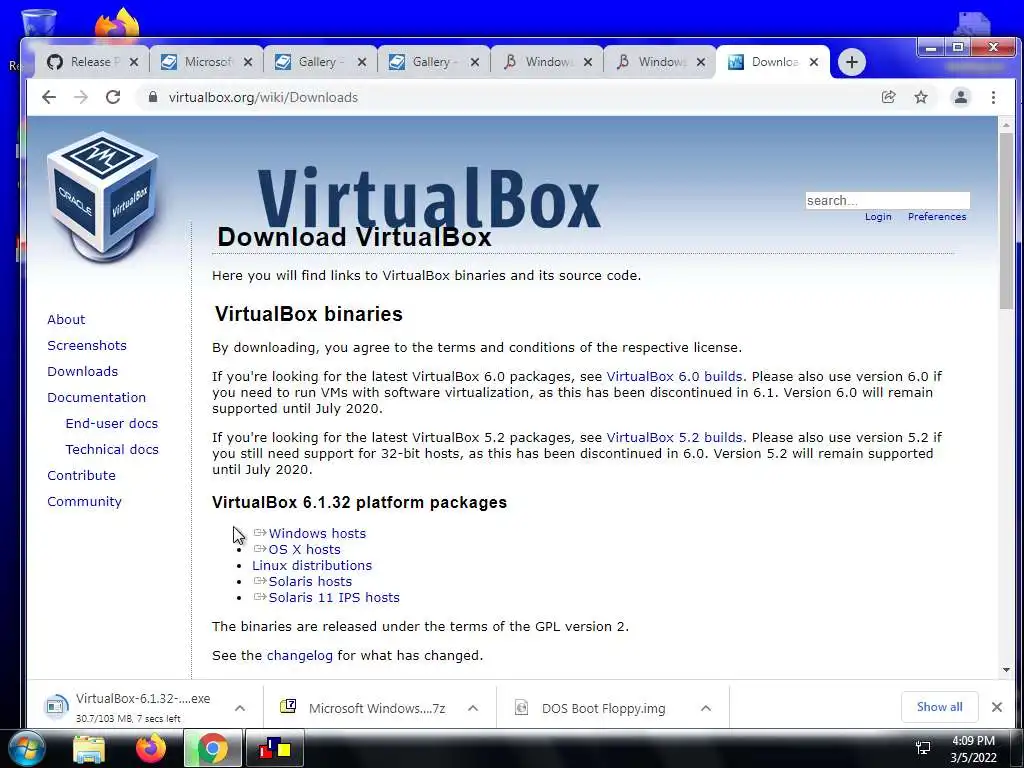Open the Windows hosts download link
The height and width of the screenshot is (768, 1024).
pos(317,534)
